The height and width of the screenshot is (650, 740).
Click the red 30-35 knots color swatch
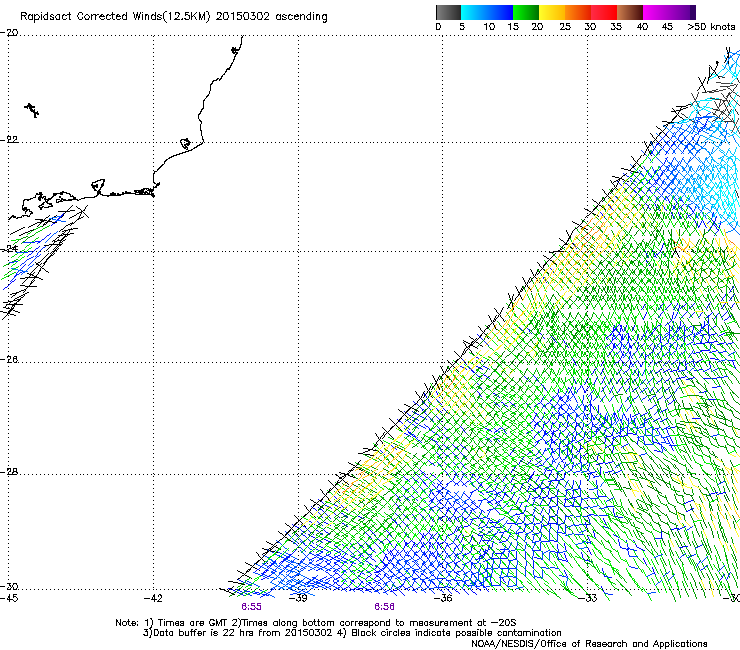click(x=604, y=12)
